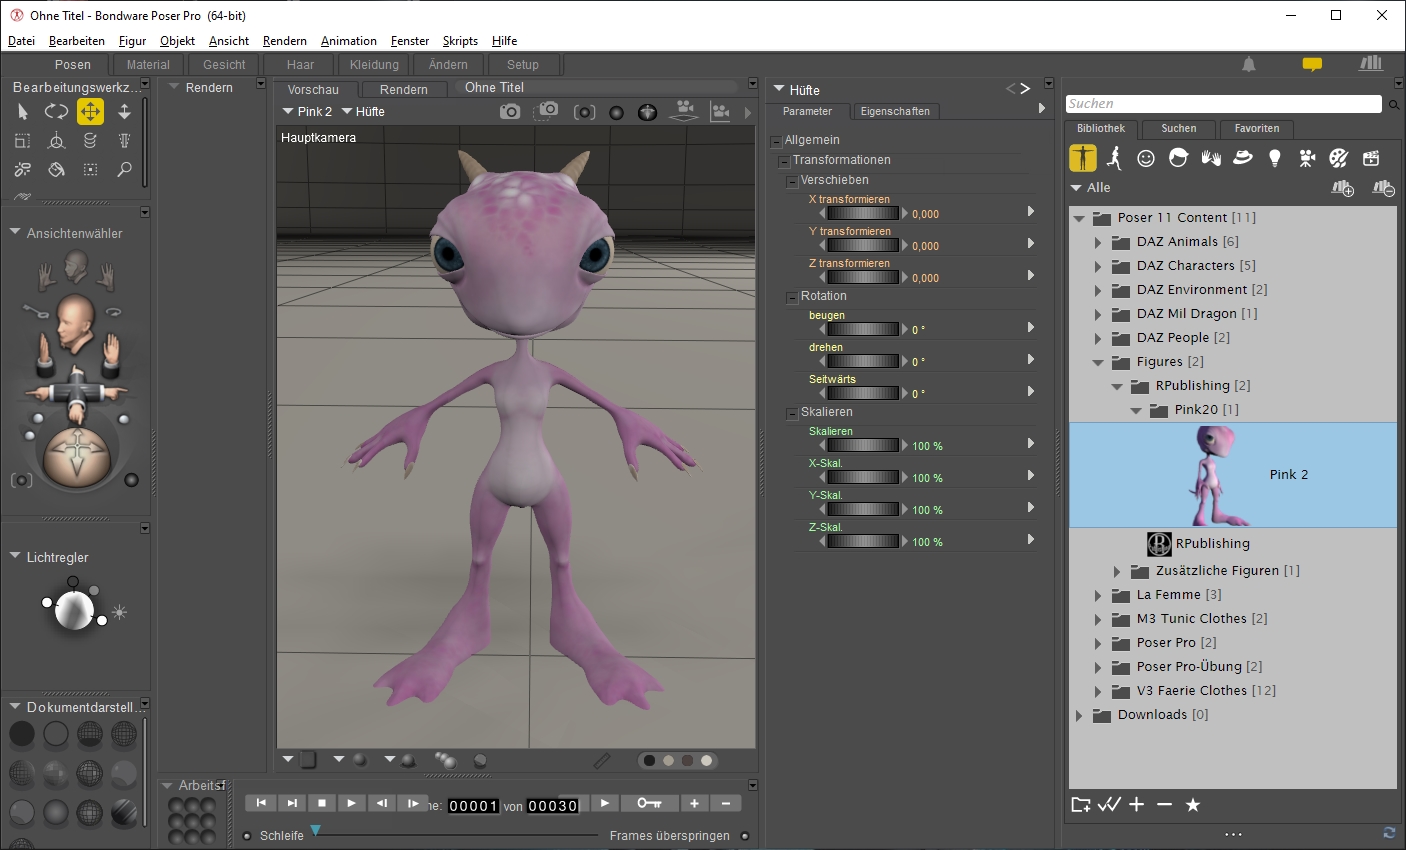
Task: Expand the DAZ Animals folder
Action: click(x=1097, y=242)
